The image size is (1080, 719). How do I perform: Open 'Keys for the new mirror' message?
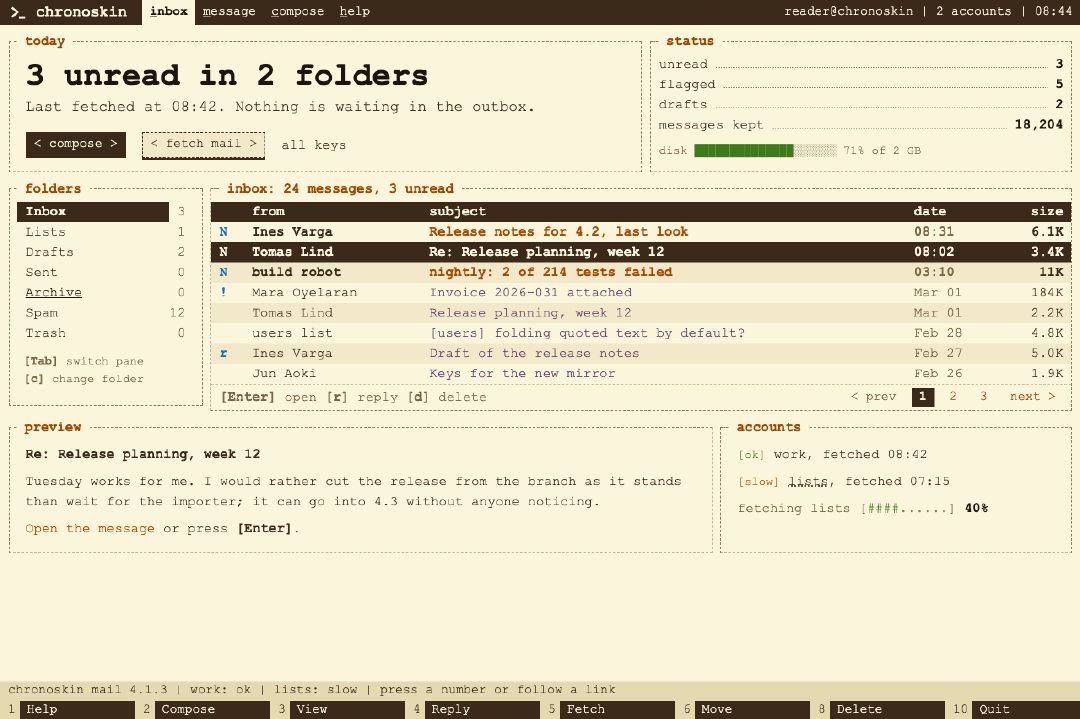[x=522, y=373]
